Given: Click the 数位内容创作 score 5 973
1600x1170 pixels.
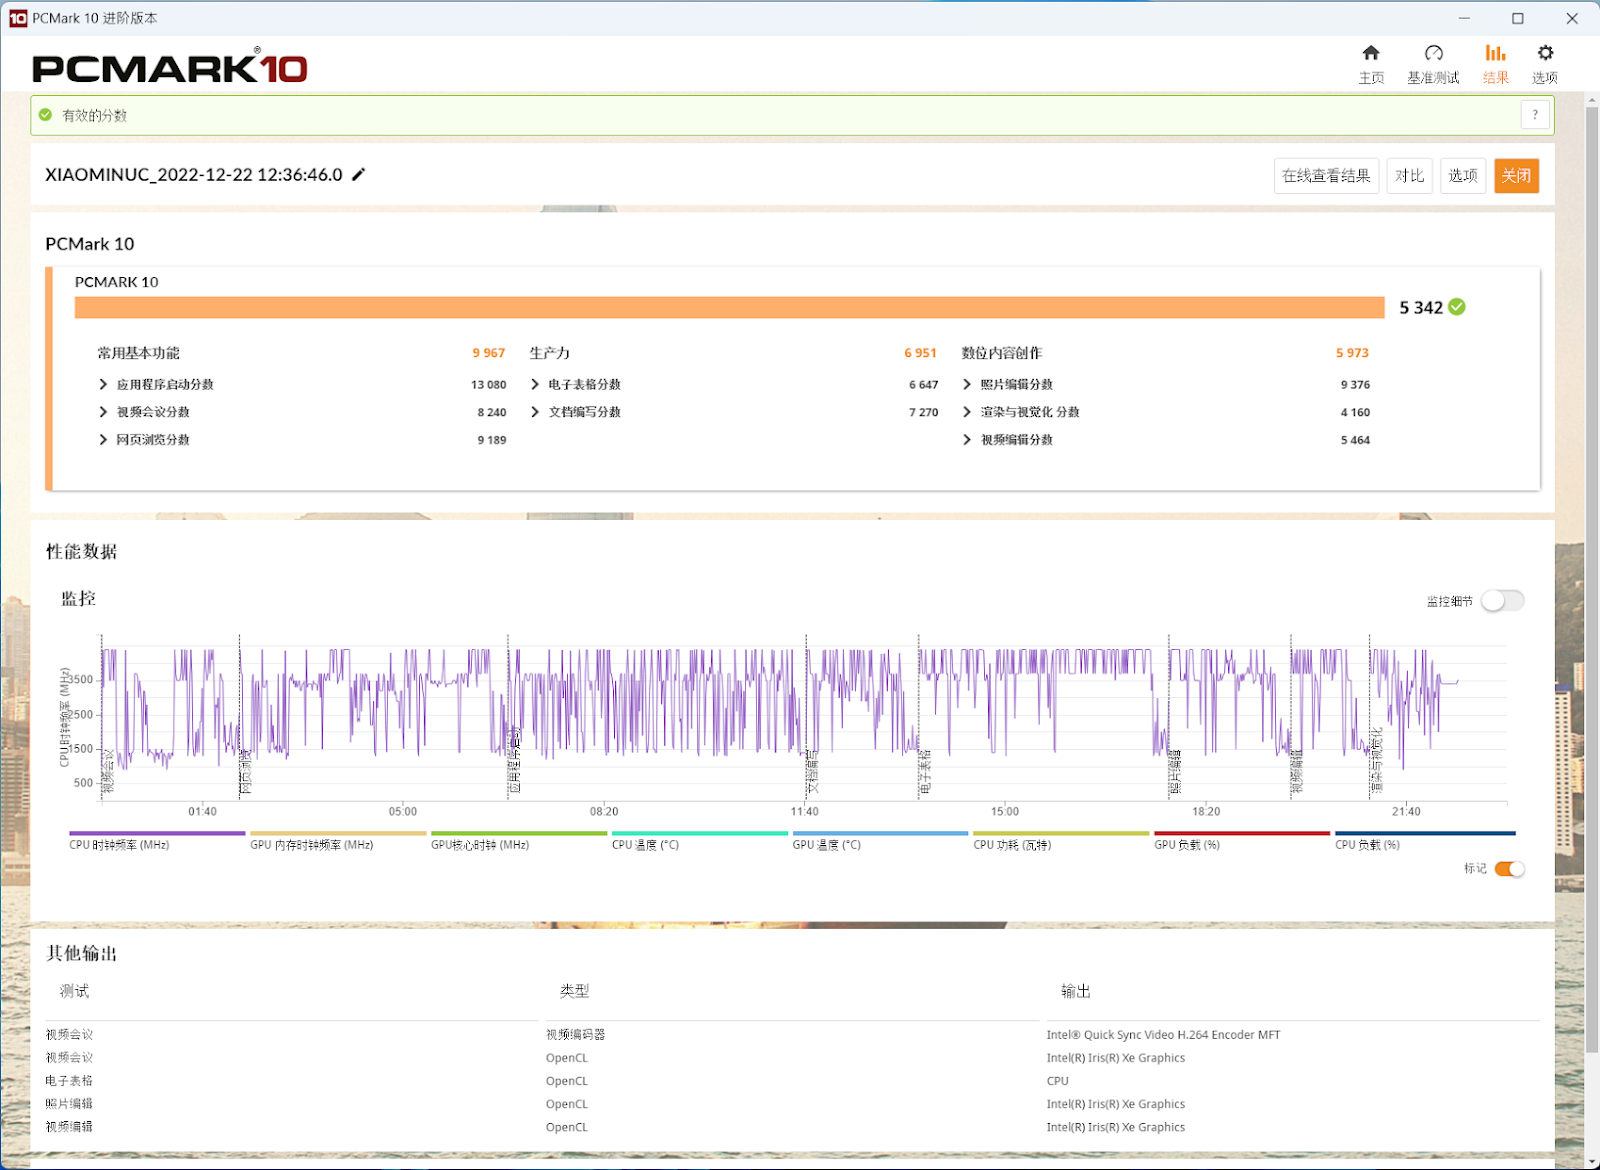Looking at the screenshot, I should point(1352,353).
